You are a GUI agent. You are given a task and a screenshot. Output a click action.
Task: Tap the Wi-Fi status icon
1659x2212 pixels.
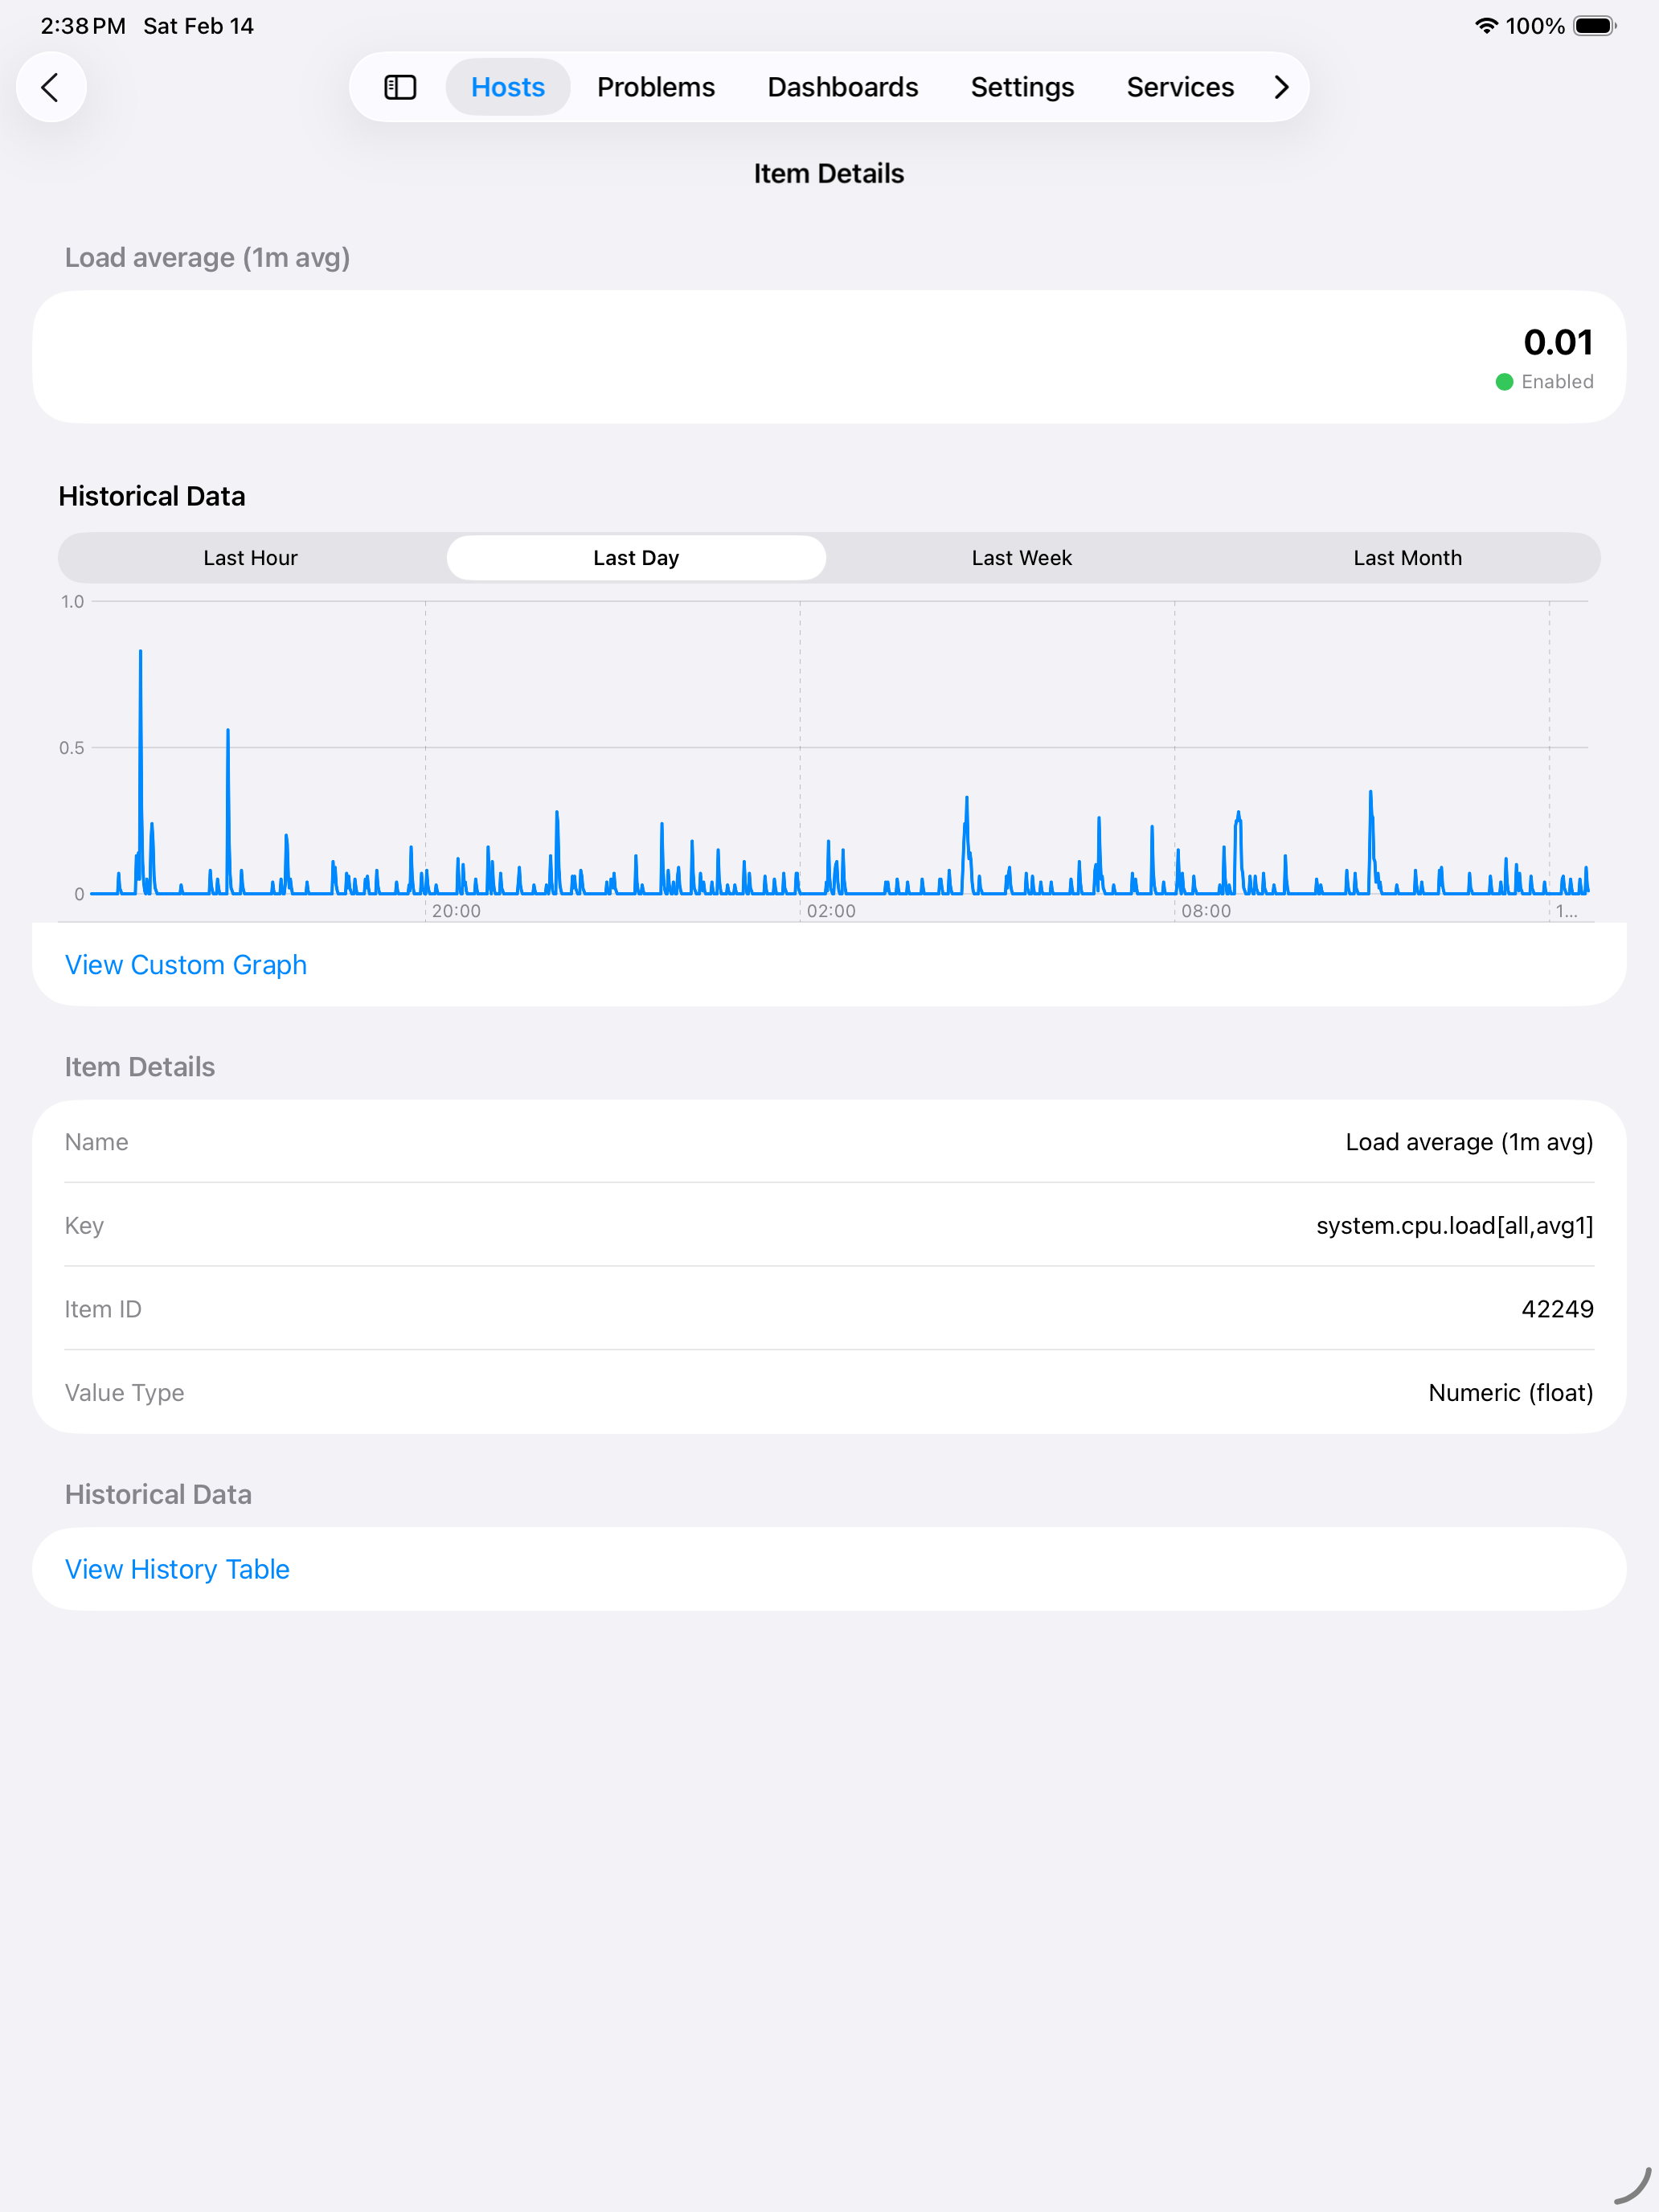coord(1487,26)
